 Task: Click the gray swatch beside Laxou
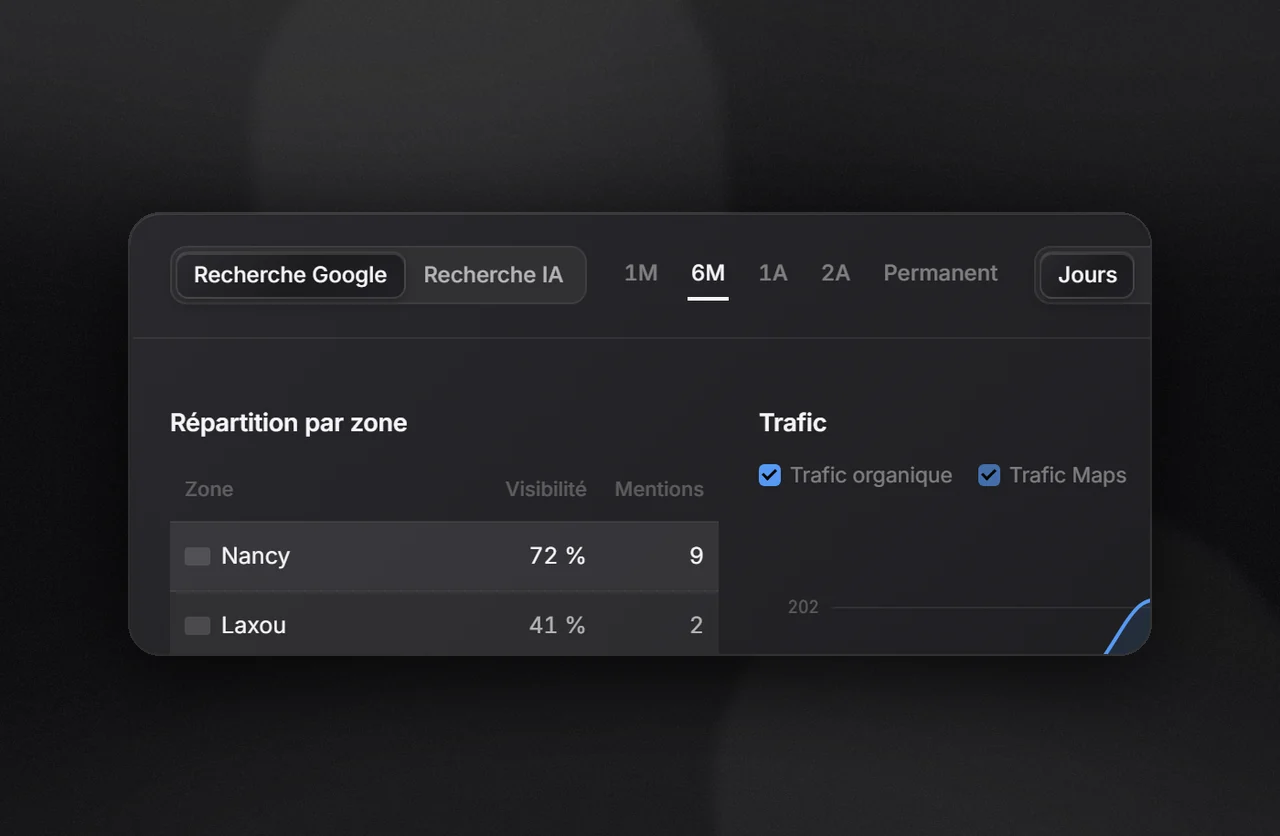coord(197,626)
